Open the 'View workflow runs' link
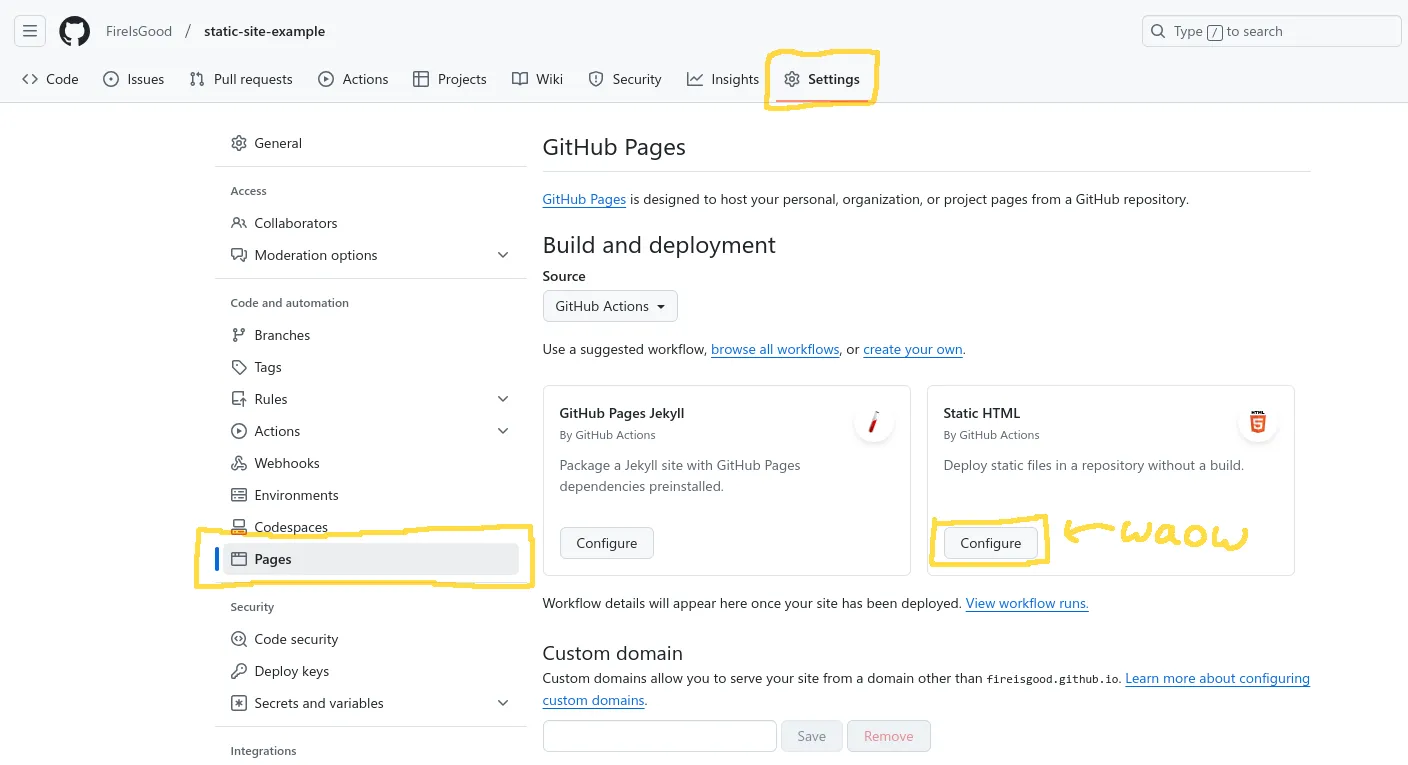Screen dimensions: 1408x765 click(x=1027, y=603)
